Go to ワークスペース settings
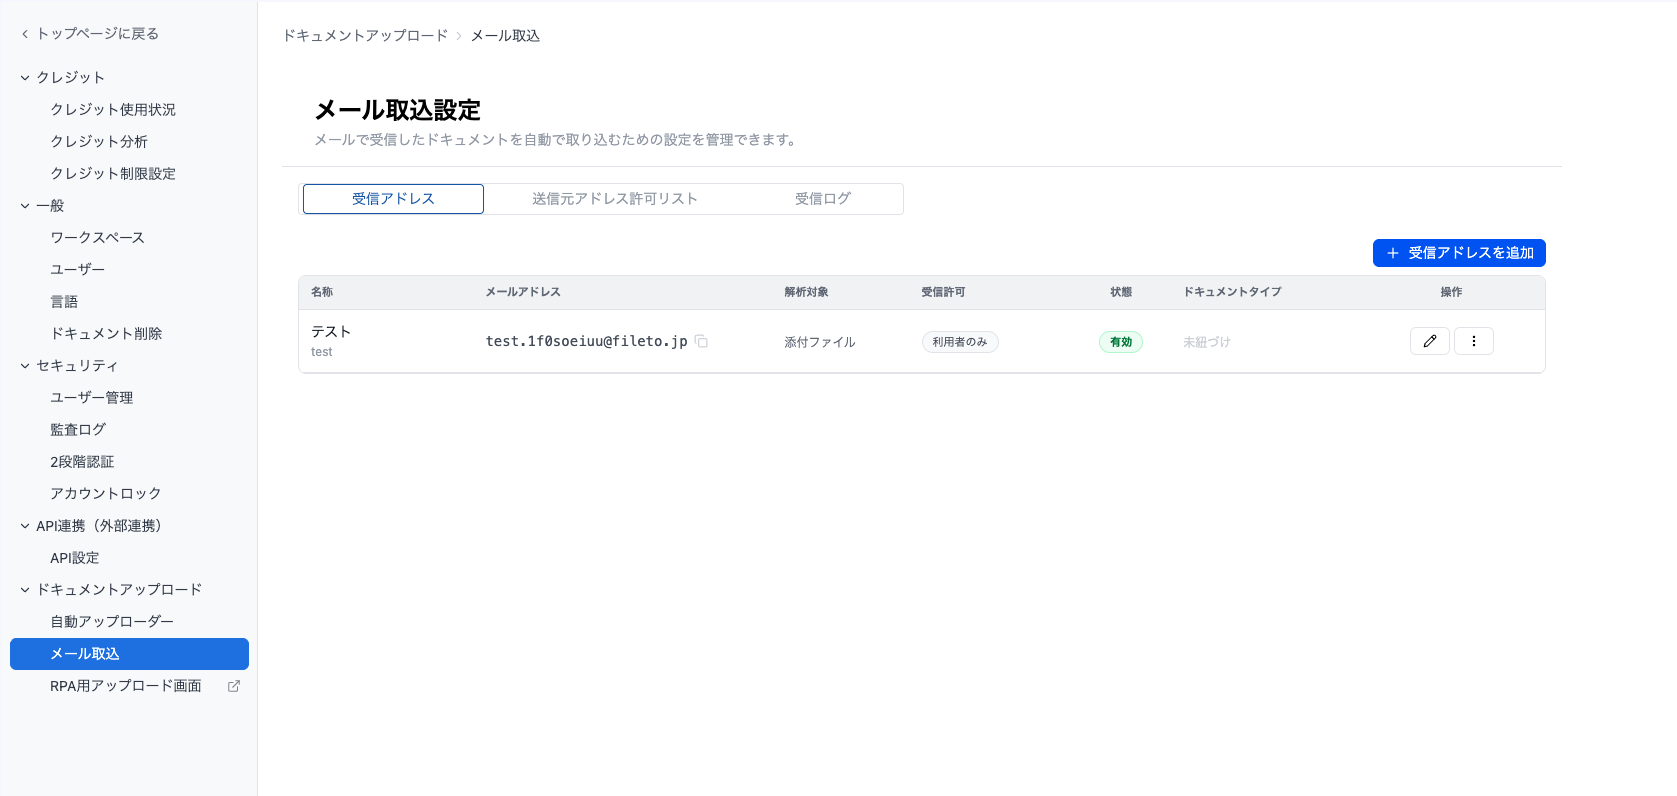The height and width of the screenshot is (796, 1677). (98, 238)
